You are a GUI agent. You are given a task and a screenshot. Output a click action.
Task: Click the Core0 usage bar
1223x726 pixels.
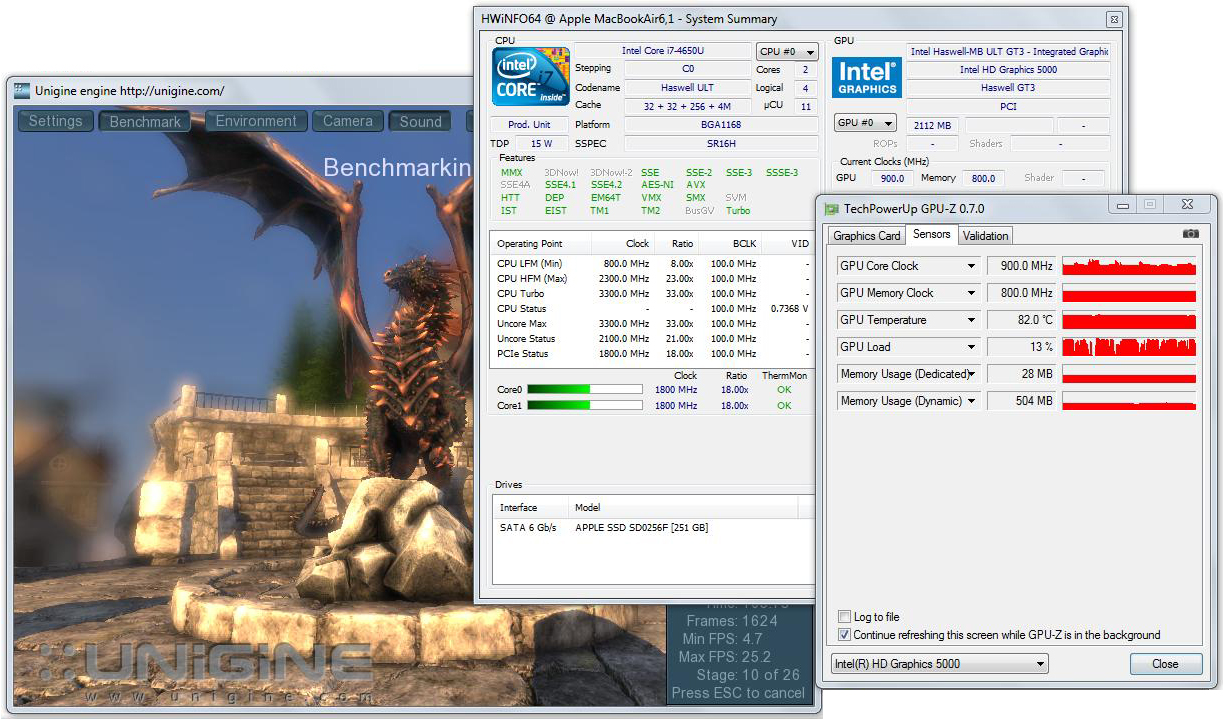[x=585, y=389]
